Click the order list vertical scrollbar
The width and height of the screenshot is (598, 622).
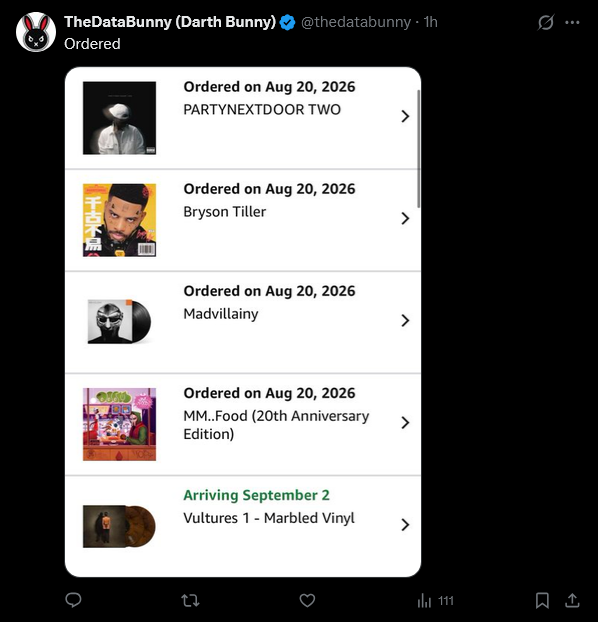coord(418,149)
